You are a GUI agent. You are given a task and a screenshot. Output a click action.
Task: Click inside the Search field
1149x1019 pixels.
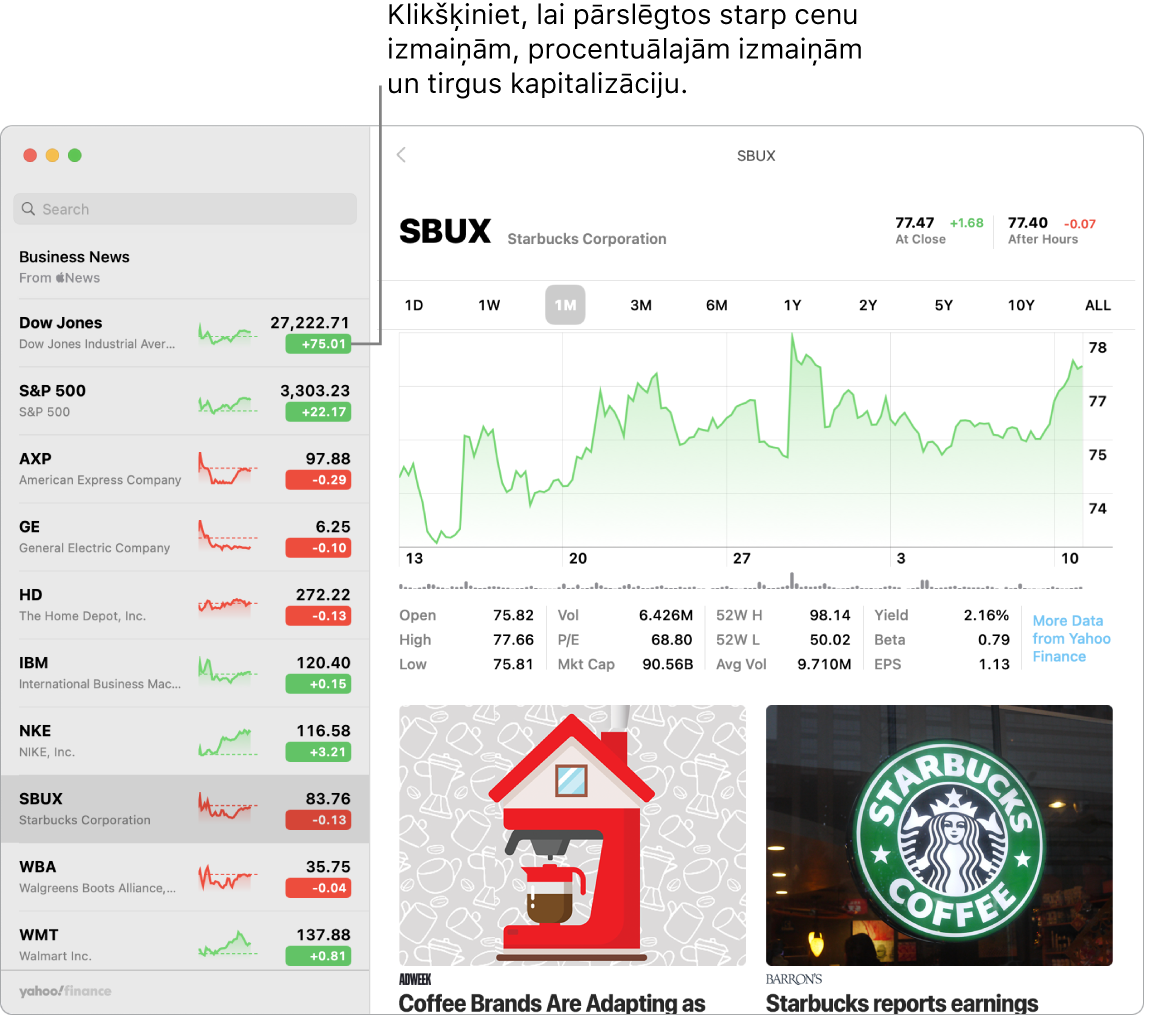(185, 209)
